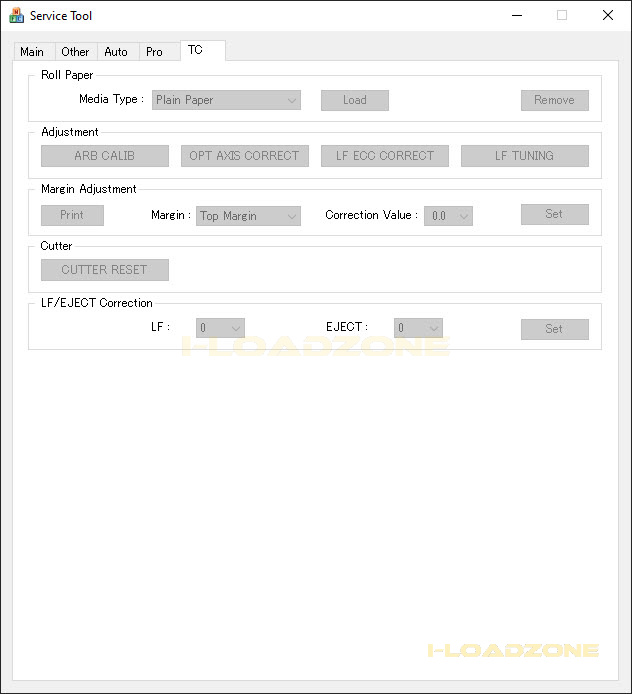The height and width of the screenshot is (694, 632).
Task: Close the Service Tool window
Action: [608, 15]
